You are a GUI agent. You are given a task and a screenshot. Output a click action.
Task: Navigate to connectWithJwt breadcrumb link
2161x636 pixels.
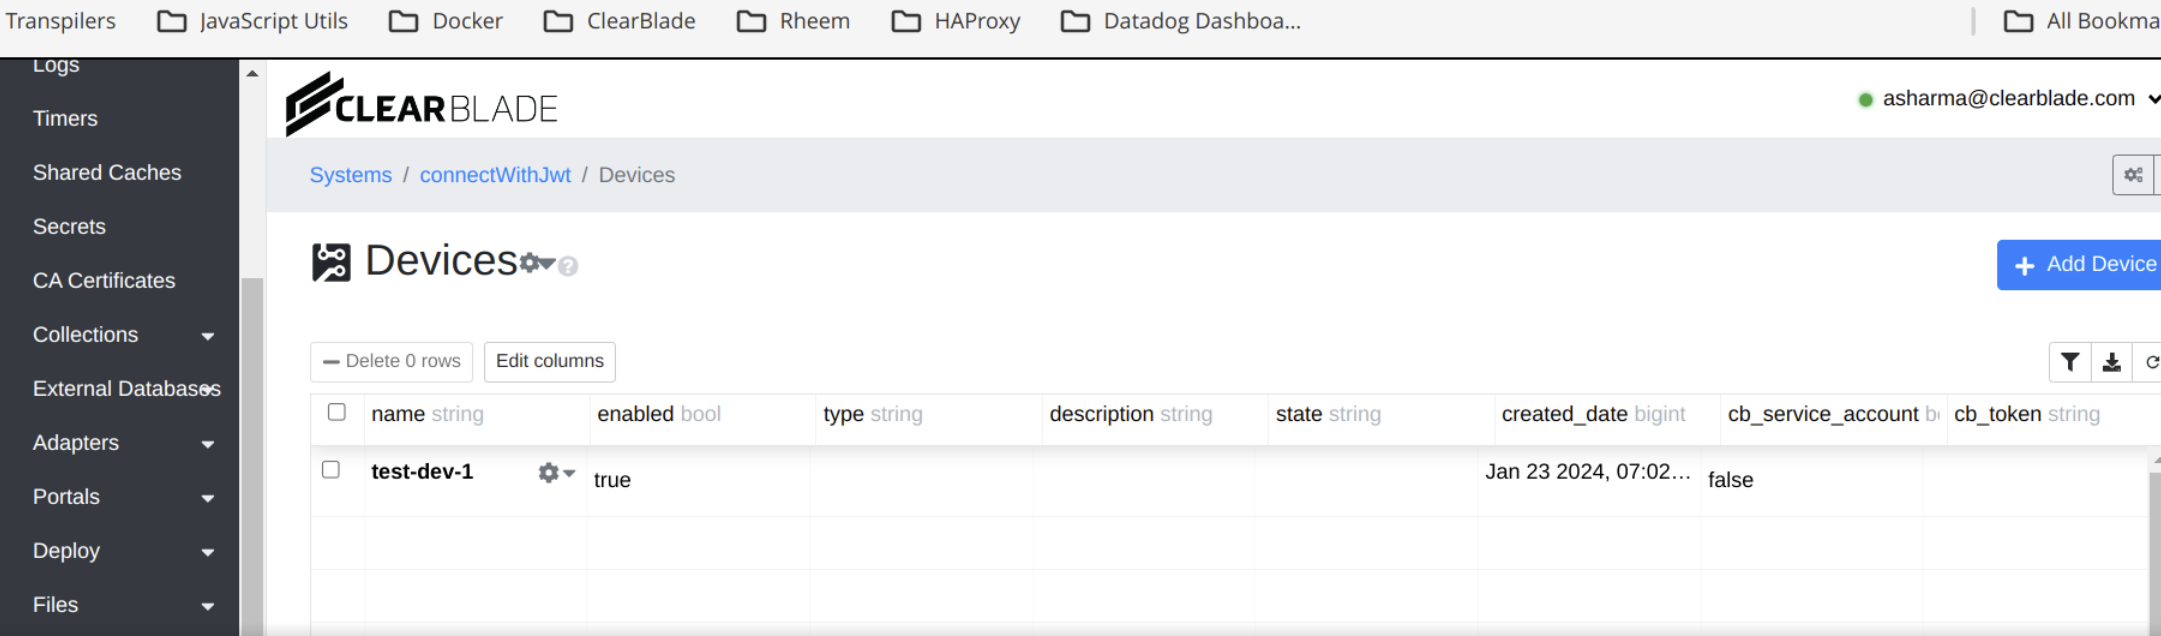[x=495, y=175]
